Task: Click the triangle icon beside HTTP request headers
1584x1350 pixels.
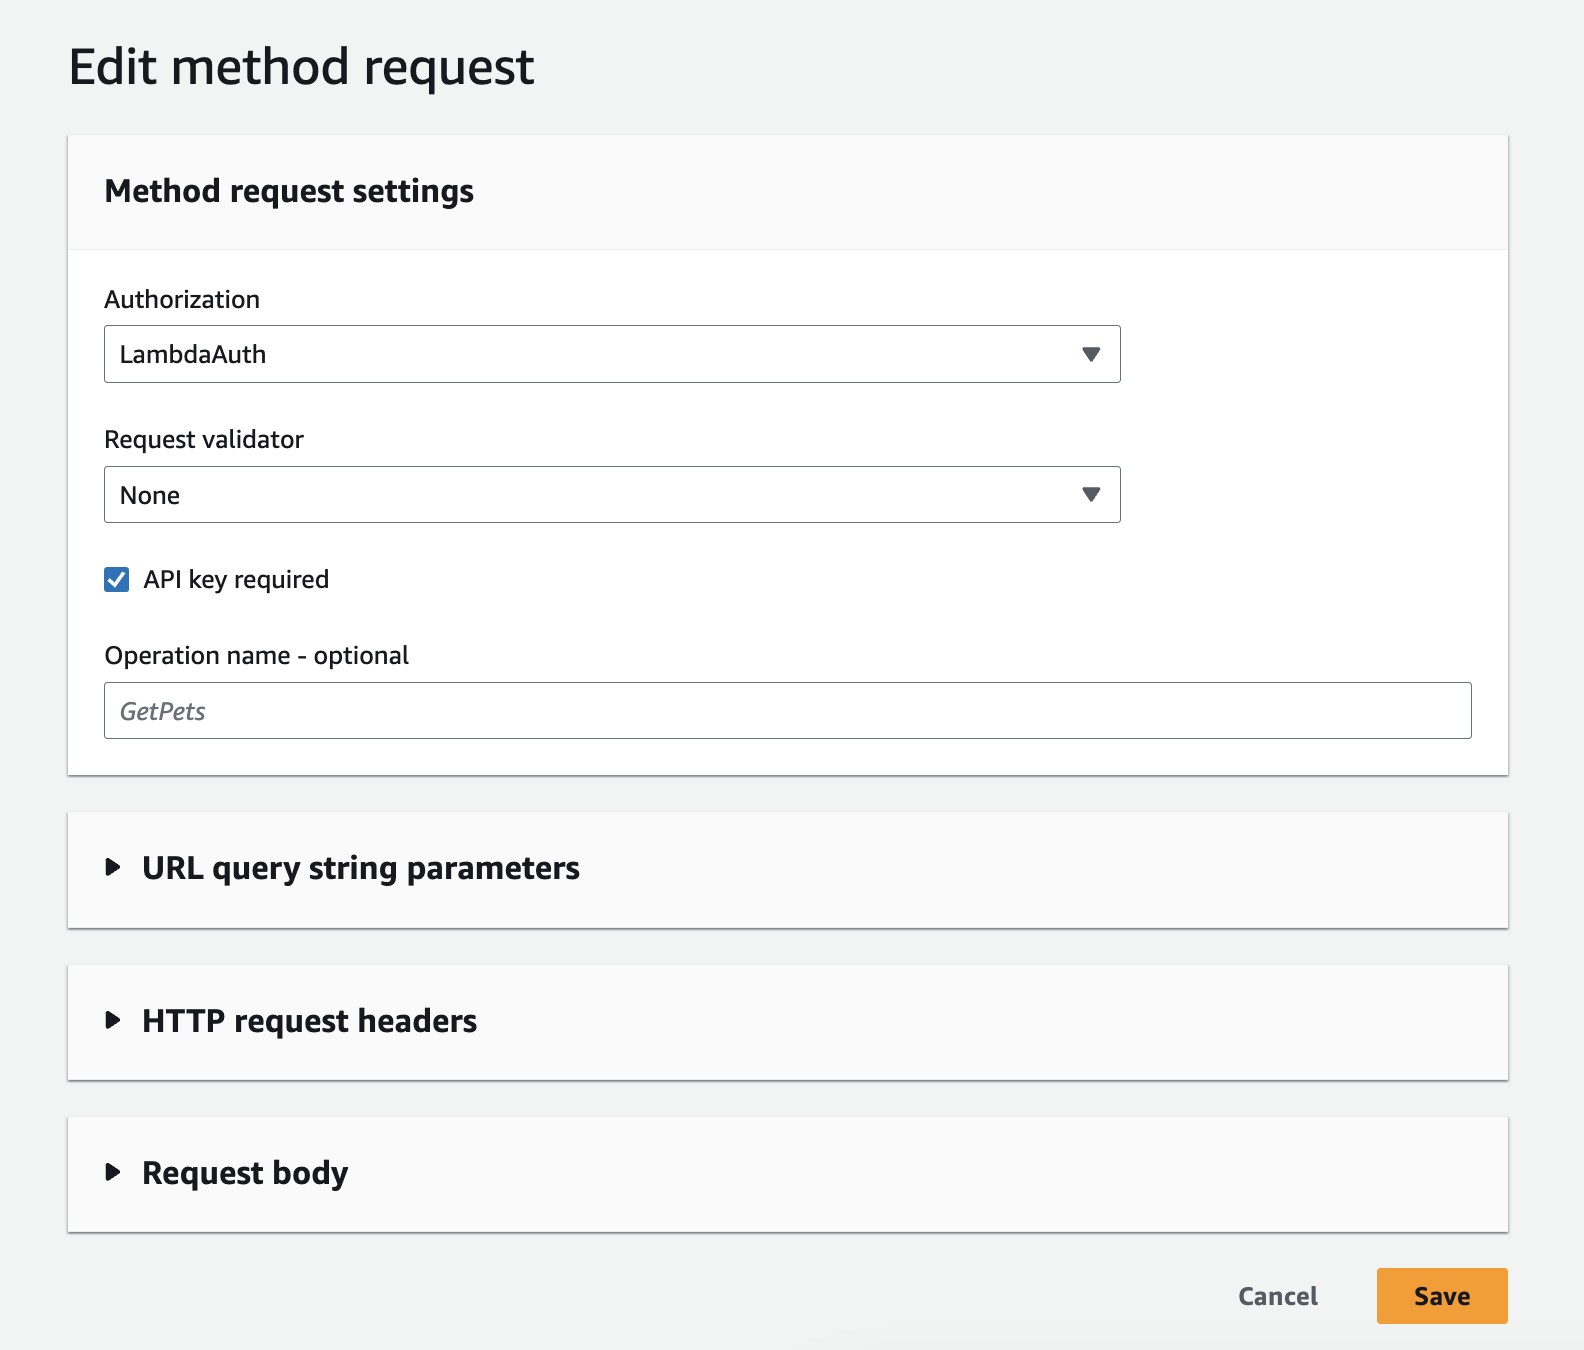Action: 113,1020
